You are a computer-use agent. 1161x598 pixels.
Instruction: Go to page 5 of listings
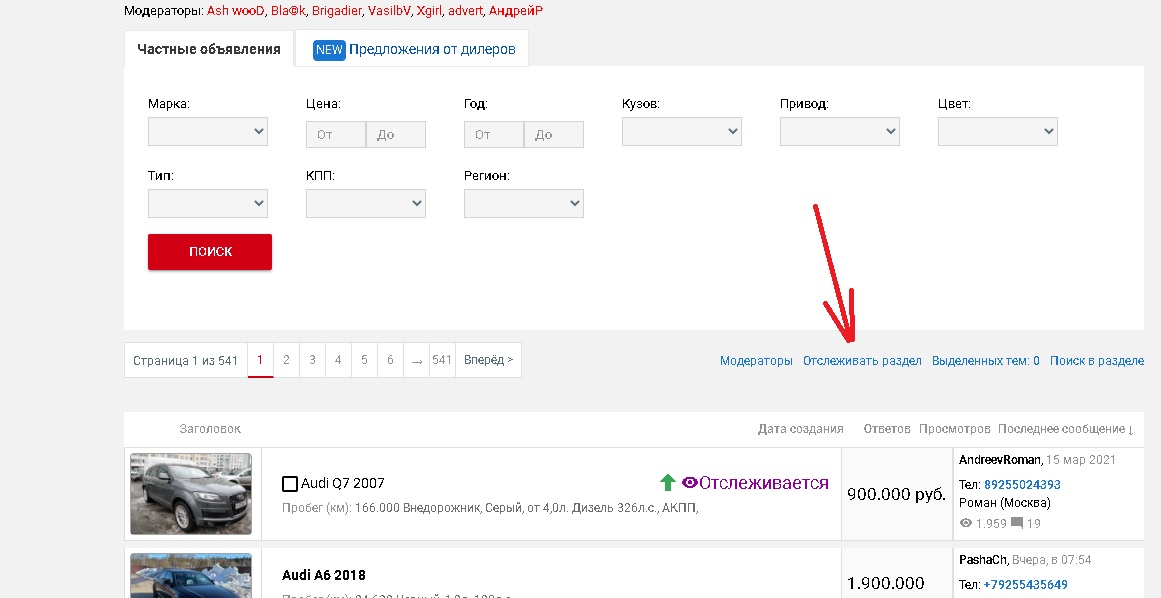[364, 360]
